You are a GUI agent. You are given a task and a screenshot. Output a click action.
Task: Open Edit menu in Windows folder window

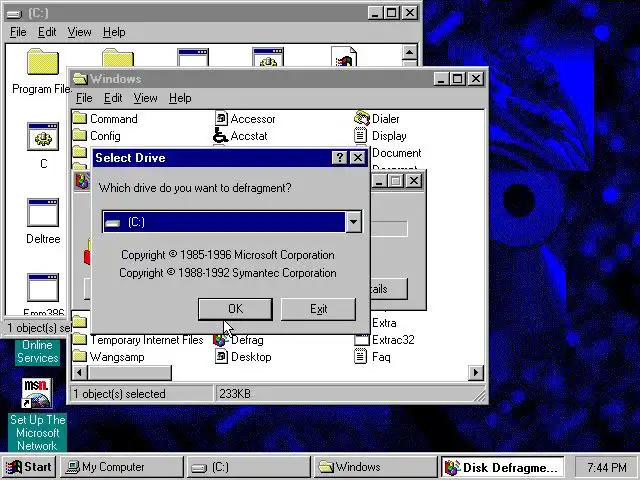click(113, 98)
